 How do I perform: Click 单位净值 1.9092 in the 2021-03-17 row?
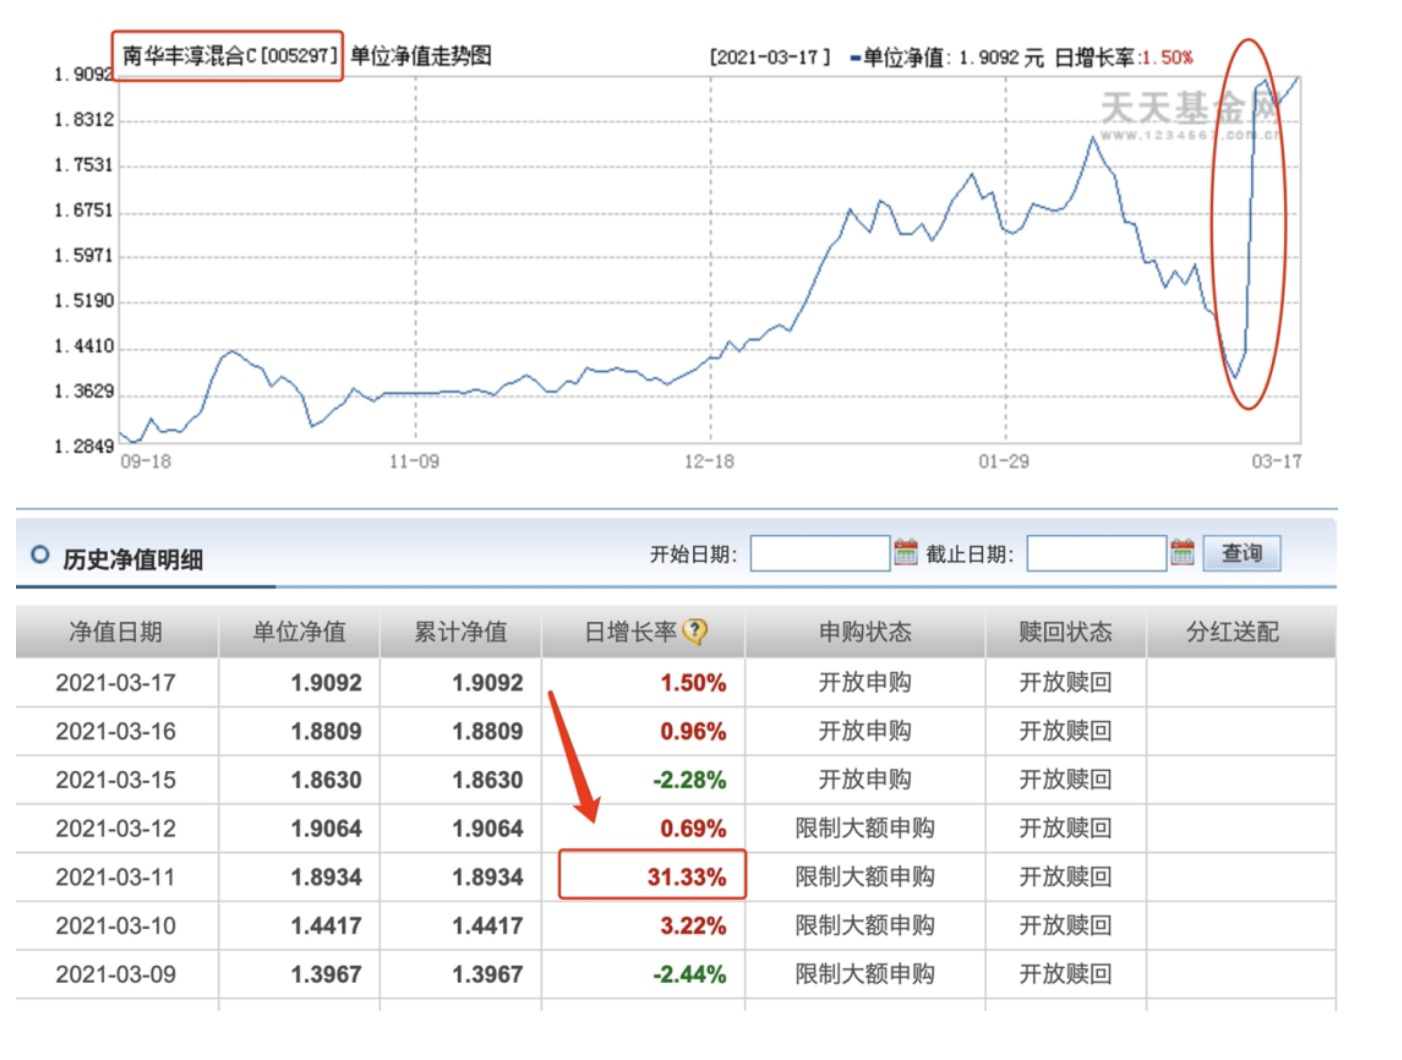pos(326,683)
